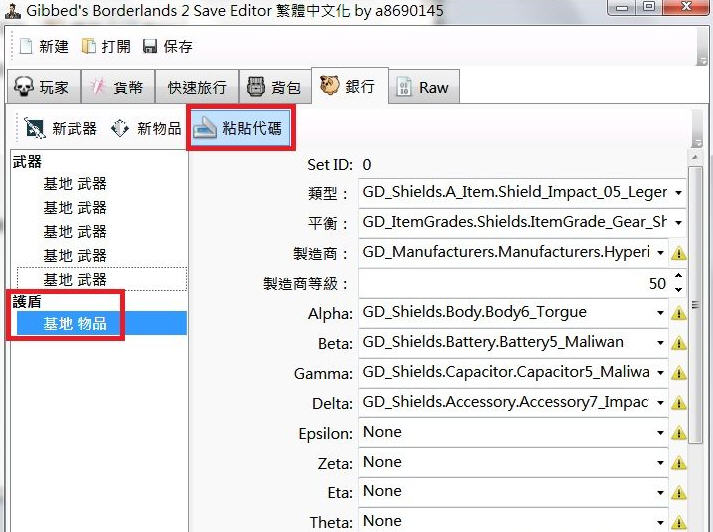Expand the Epsilon None dropdown
Image resolution: width=713 pixels, height=532 pixels.
(660, 433)
